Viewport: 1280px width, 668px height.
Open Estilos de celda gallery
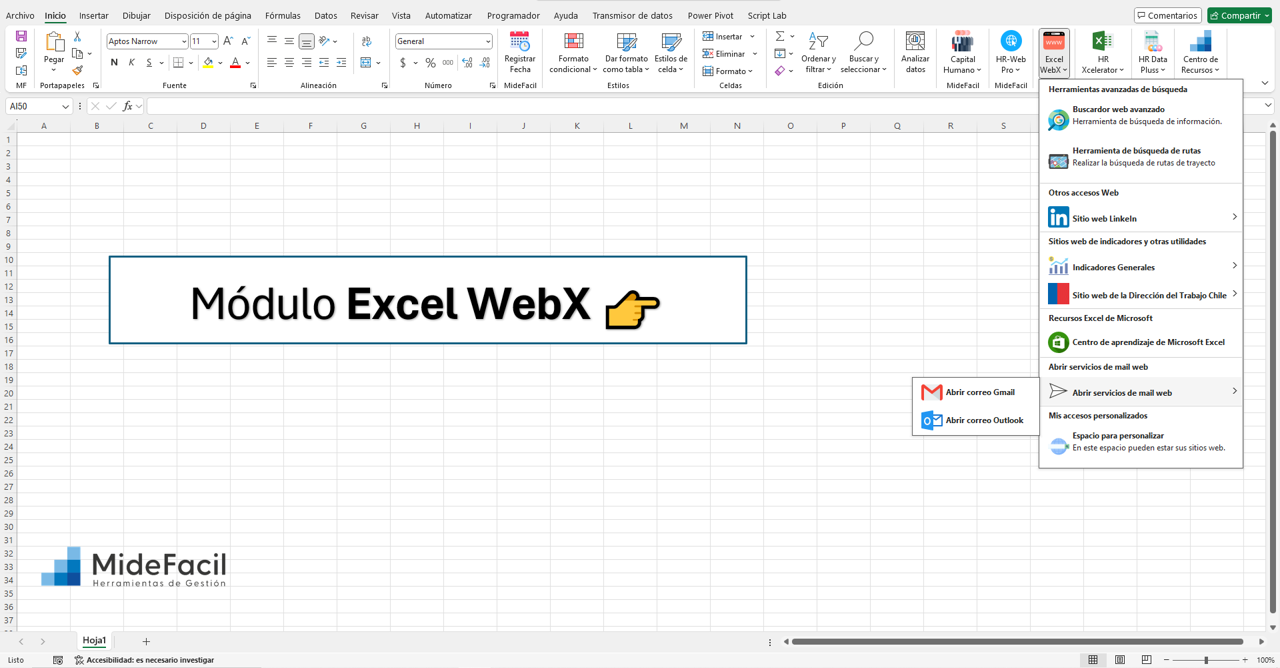[671, 52]
